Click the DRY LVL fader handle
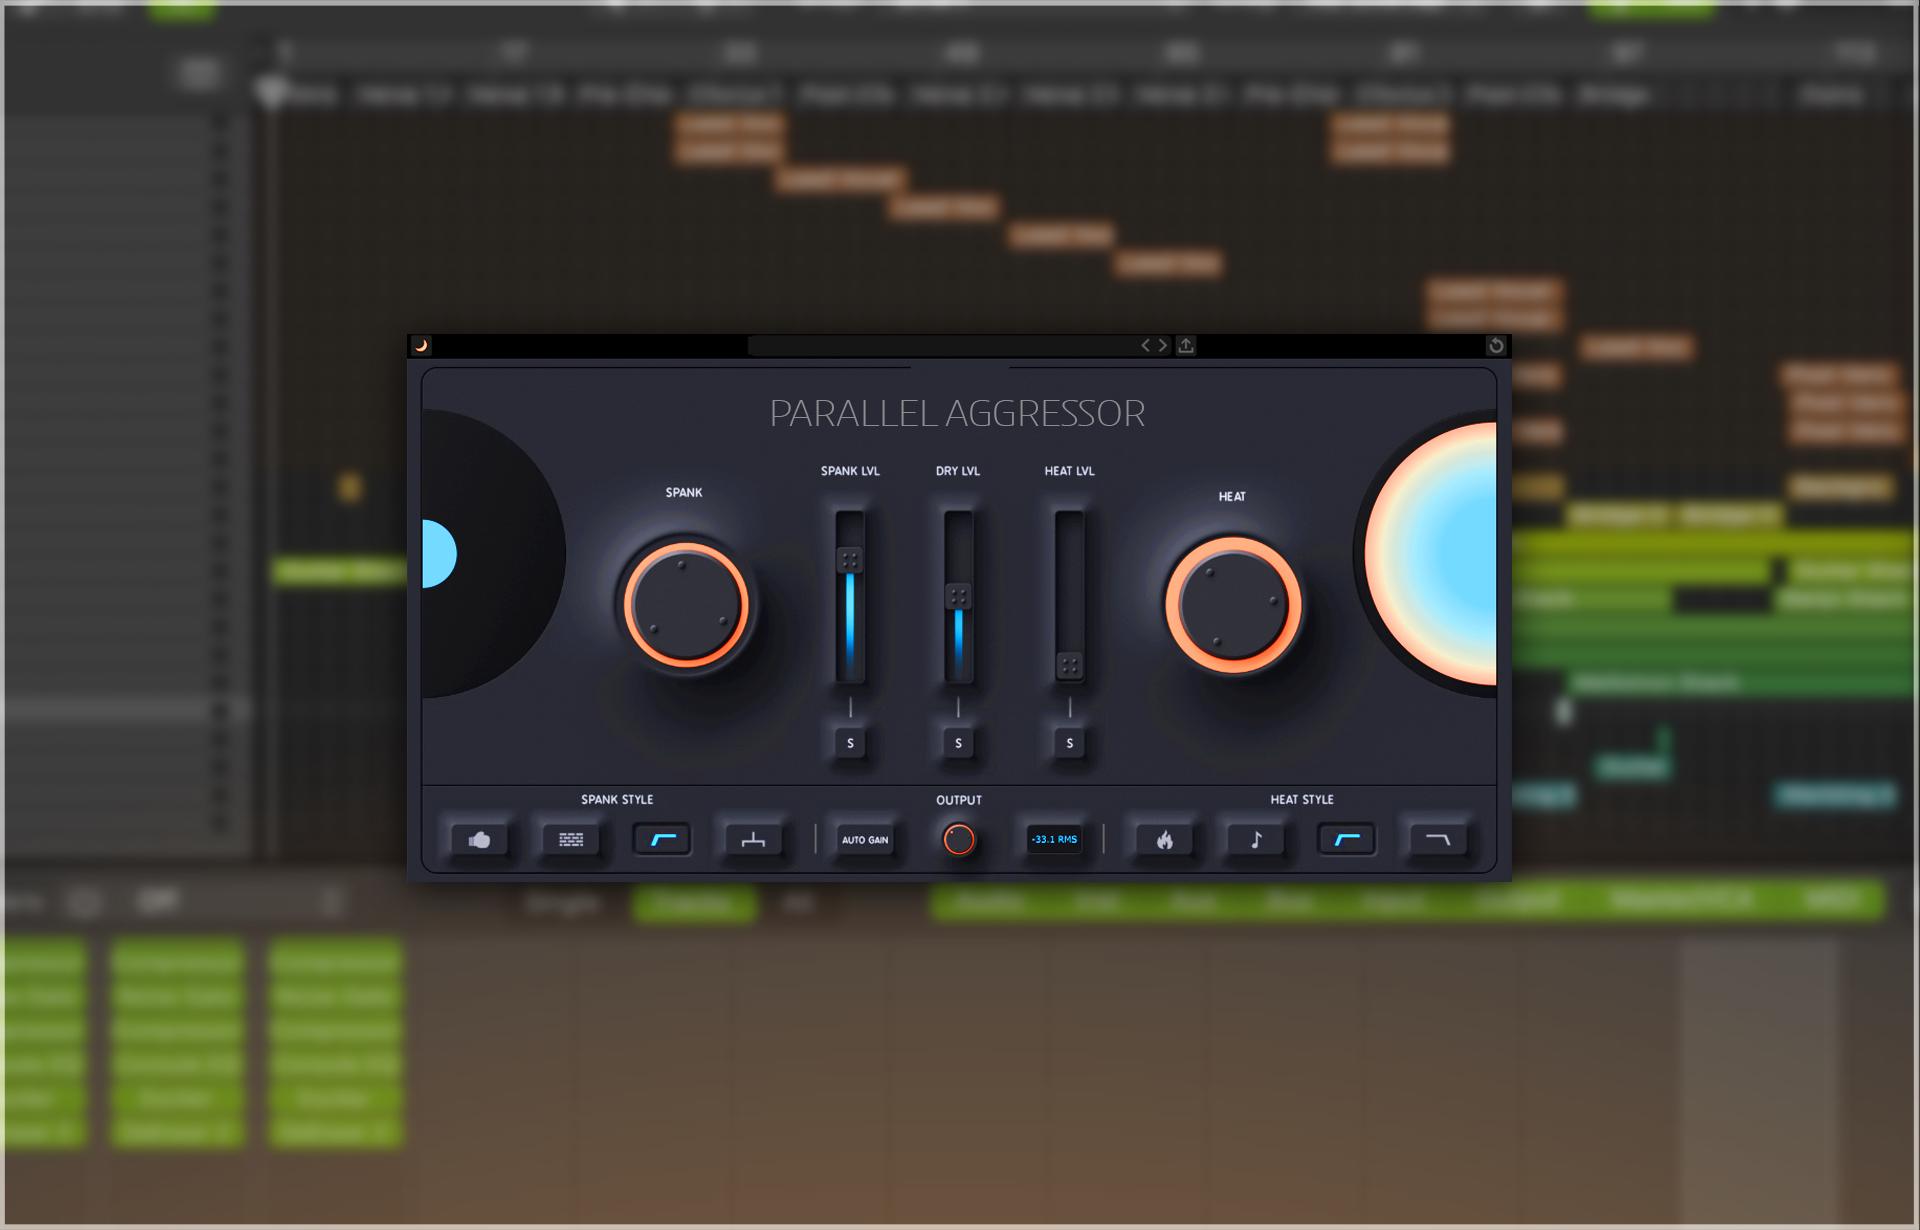The height and width of the screenshot is (1230, 1920). pyautogui.click(x=958, y=597)
